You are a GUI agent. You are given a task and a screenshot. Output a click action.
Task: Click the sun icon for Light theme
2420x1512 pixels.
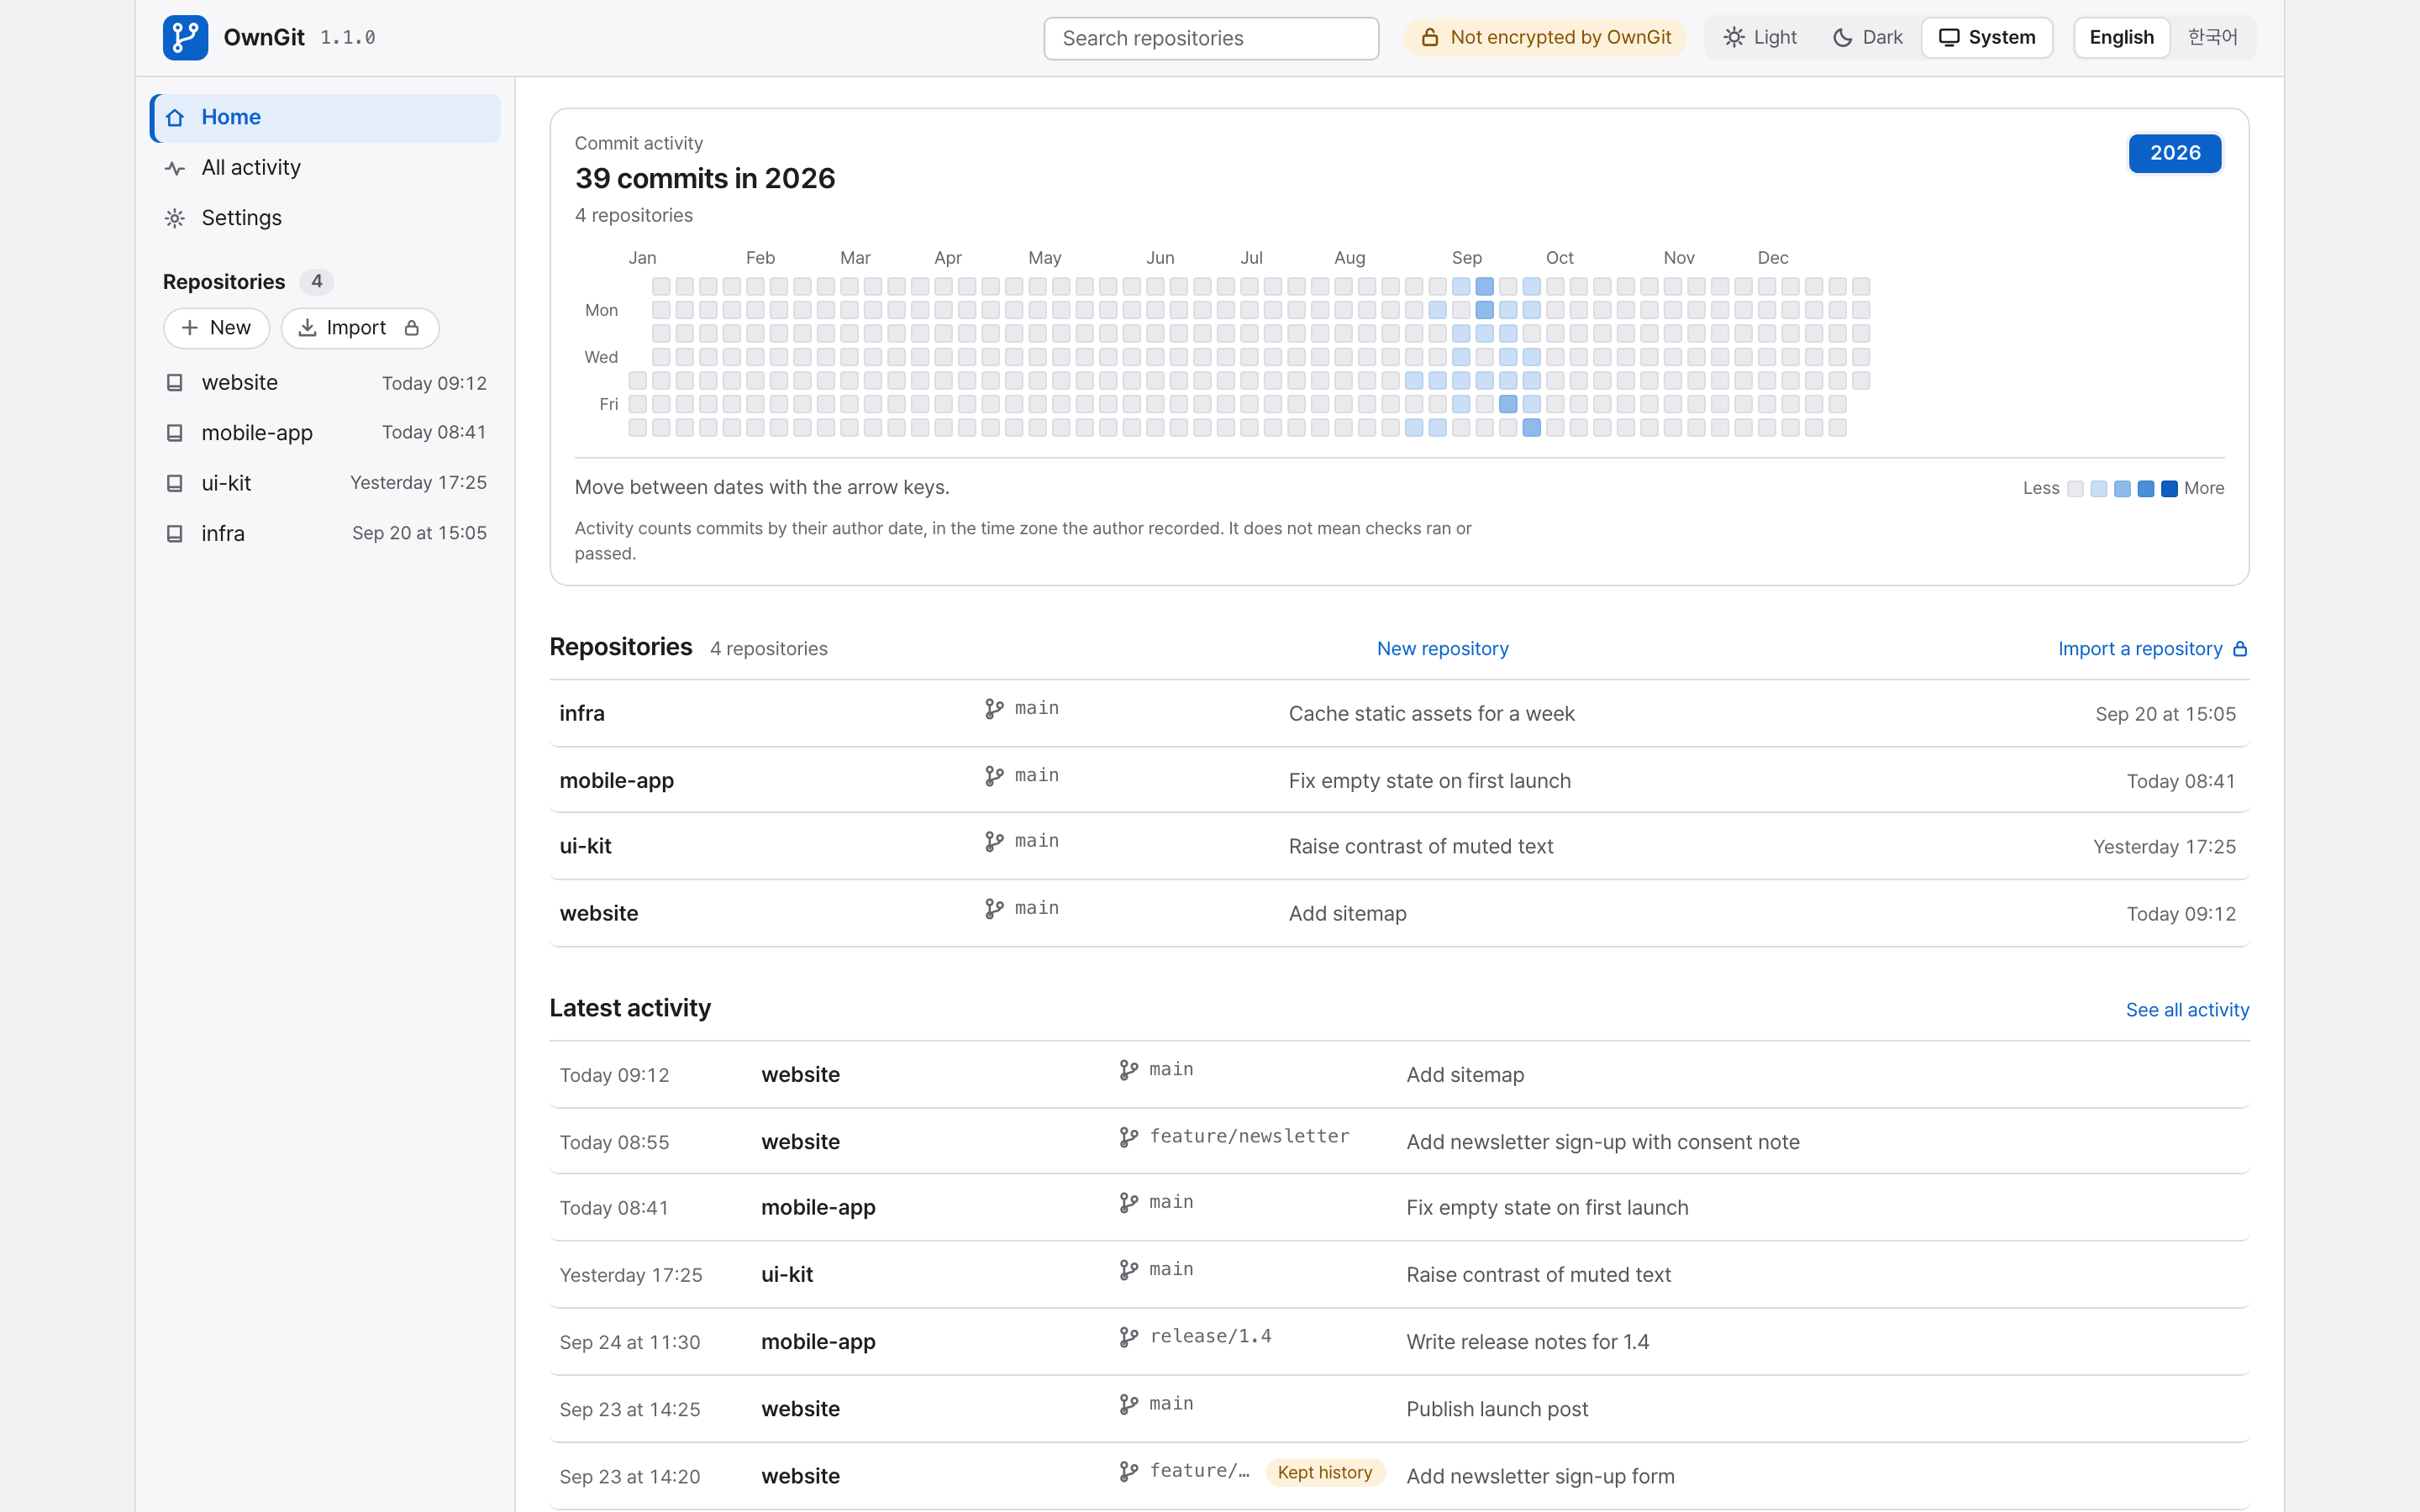click(1734, 37)
